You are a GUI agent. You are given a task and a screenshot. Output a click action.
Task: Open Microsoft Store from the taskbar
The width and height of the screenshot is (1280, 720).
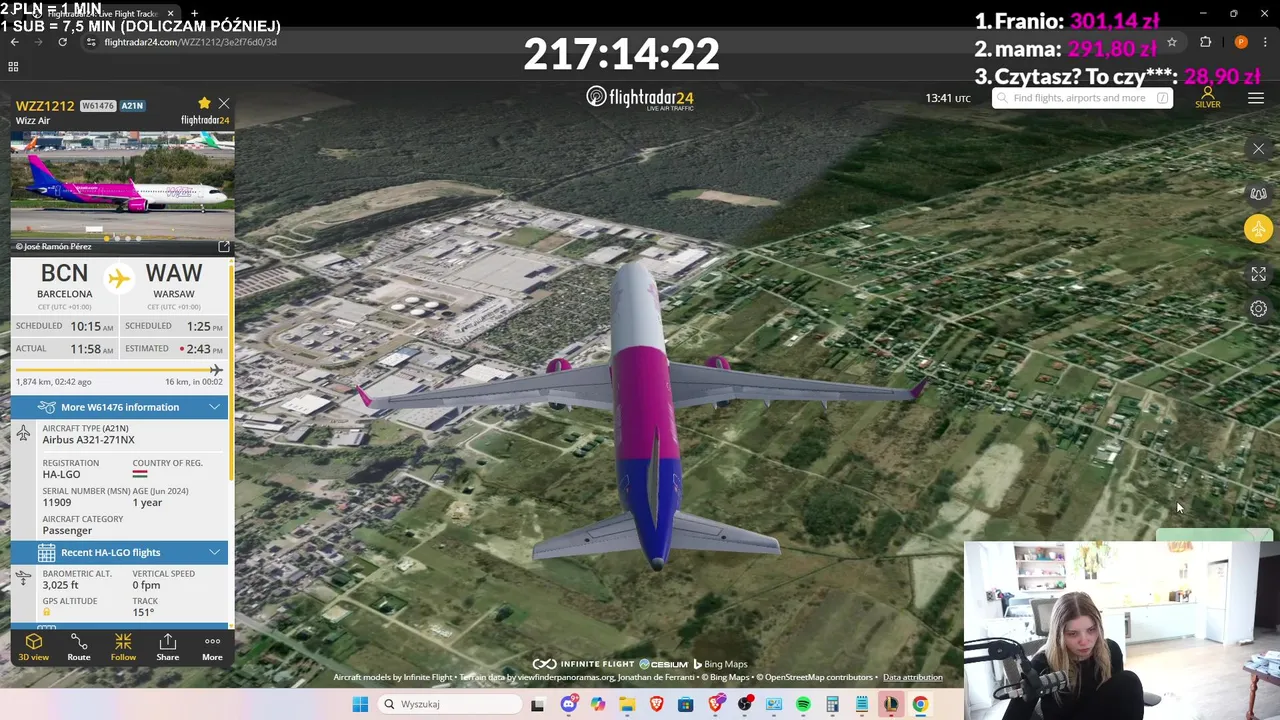[x=685, y=704]
